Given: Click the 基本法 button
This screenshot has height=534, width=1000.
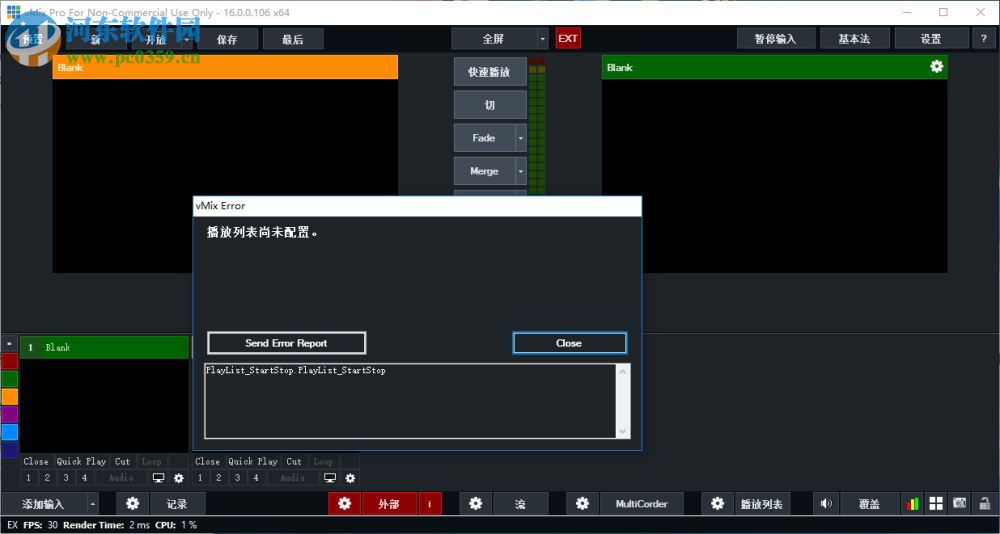Looking at the screenshot, I should point(854,39).
